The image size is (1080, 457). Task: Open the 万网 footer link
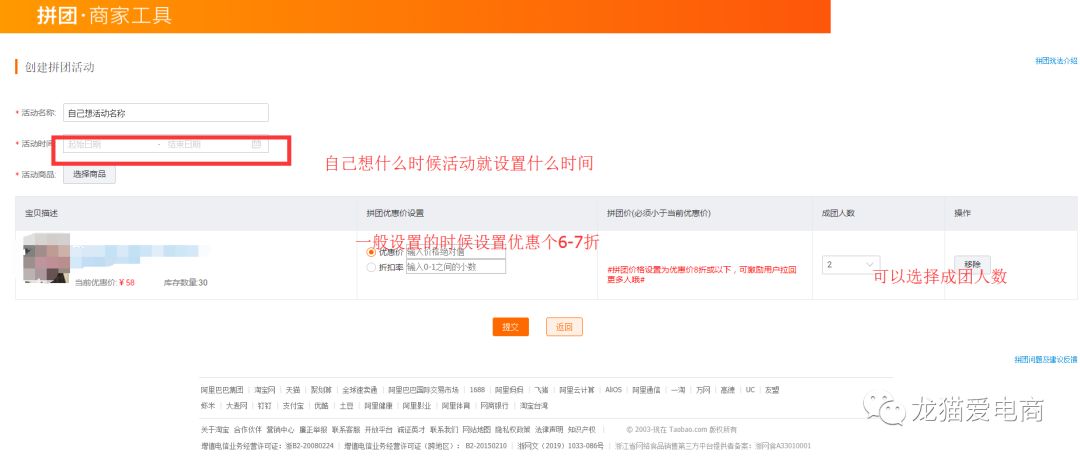click(703, 389)
